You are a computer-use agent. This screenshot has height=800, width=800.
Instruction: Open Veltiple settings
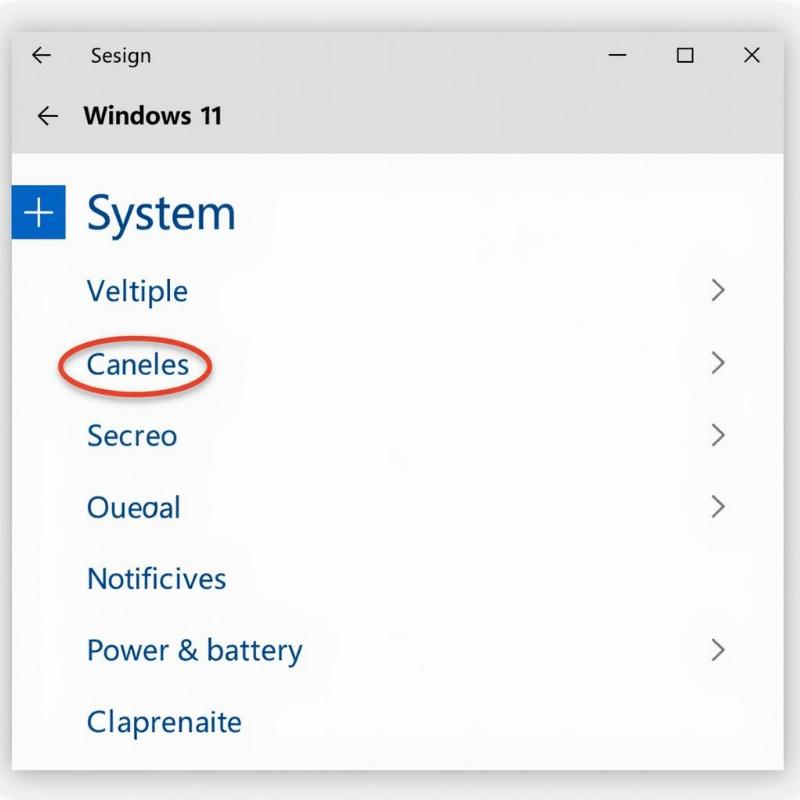tap(137, 290)
